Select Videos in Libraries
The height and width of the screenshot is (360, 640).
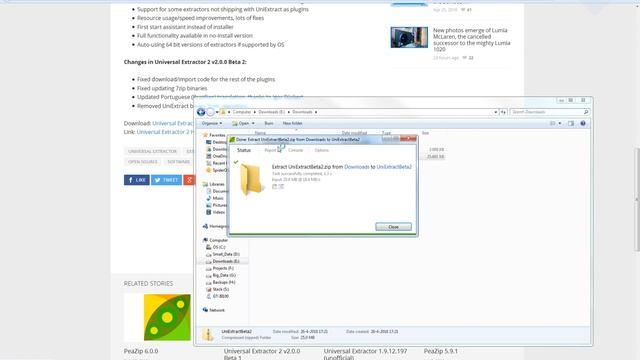[218, 212]
